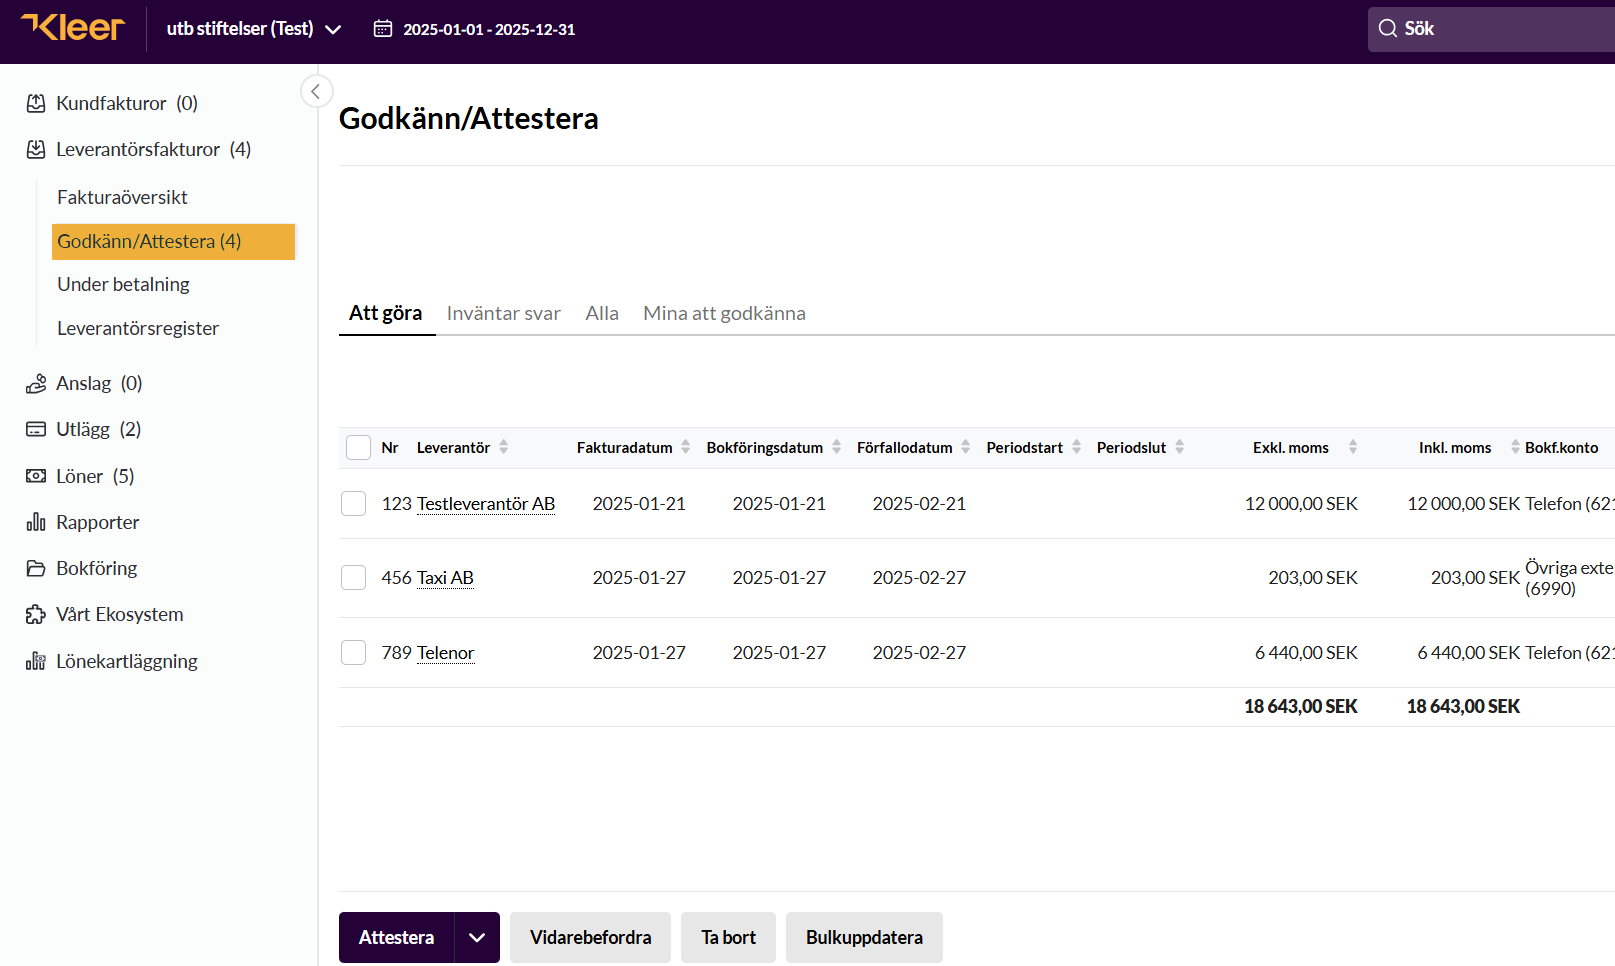Click due date 2025-02-21
This screenshot has width=1615, height=966.
point(919,503)
